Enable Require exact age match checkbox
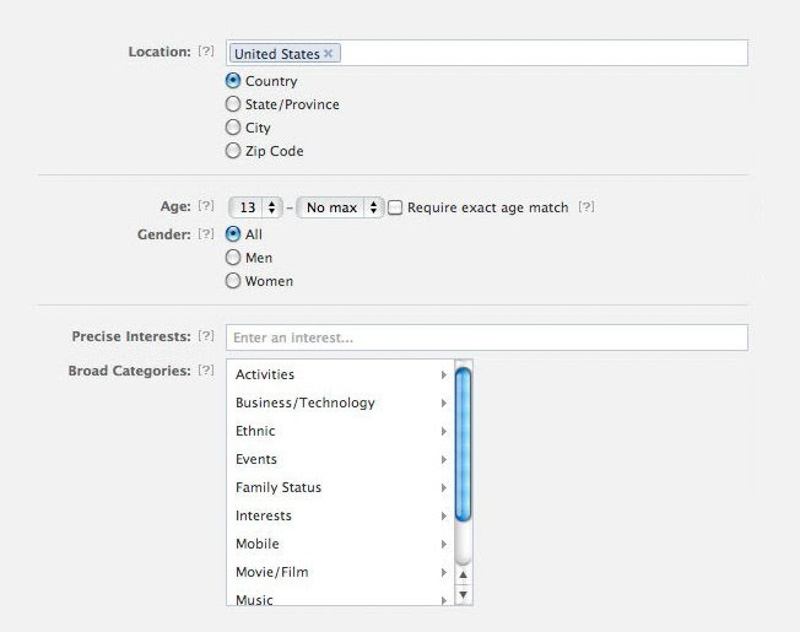The height and width of the screenshot is (632, 800). pyautogui.click(x=395, y=208)
